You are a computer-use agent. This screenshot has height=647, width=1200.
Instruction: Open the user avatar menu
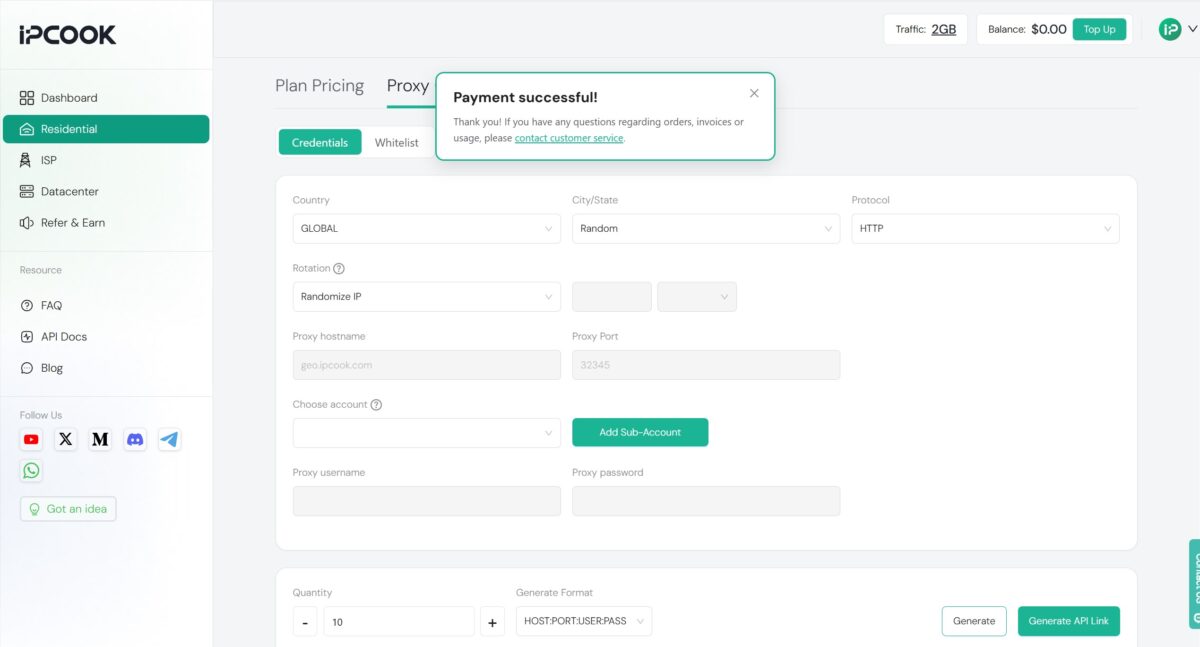(1176, 29)
